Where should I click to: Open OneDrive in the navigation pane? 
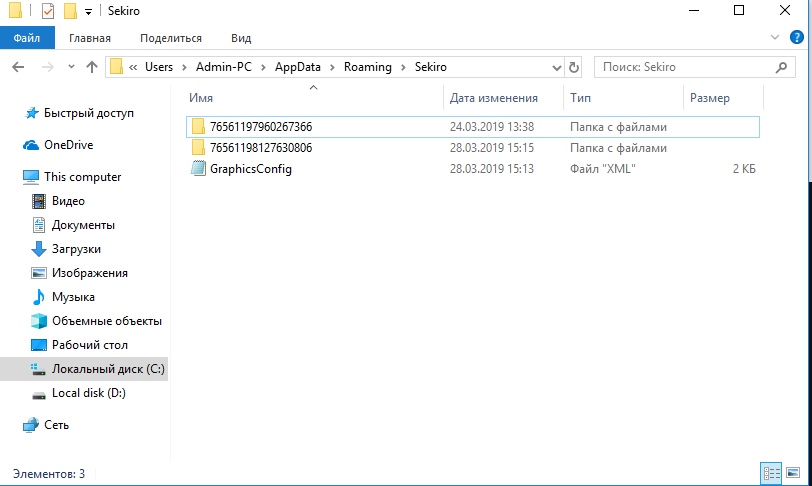click(59, 145)
